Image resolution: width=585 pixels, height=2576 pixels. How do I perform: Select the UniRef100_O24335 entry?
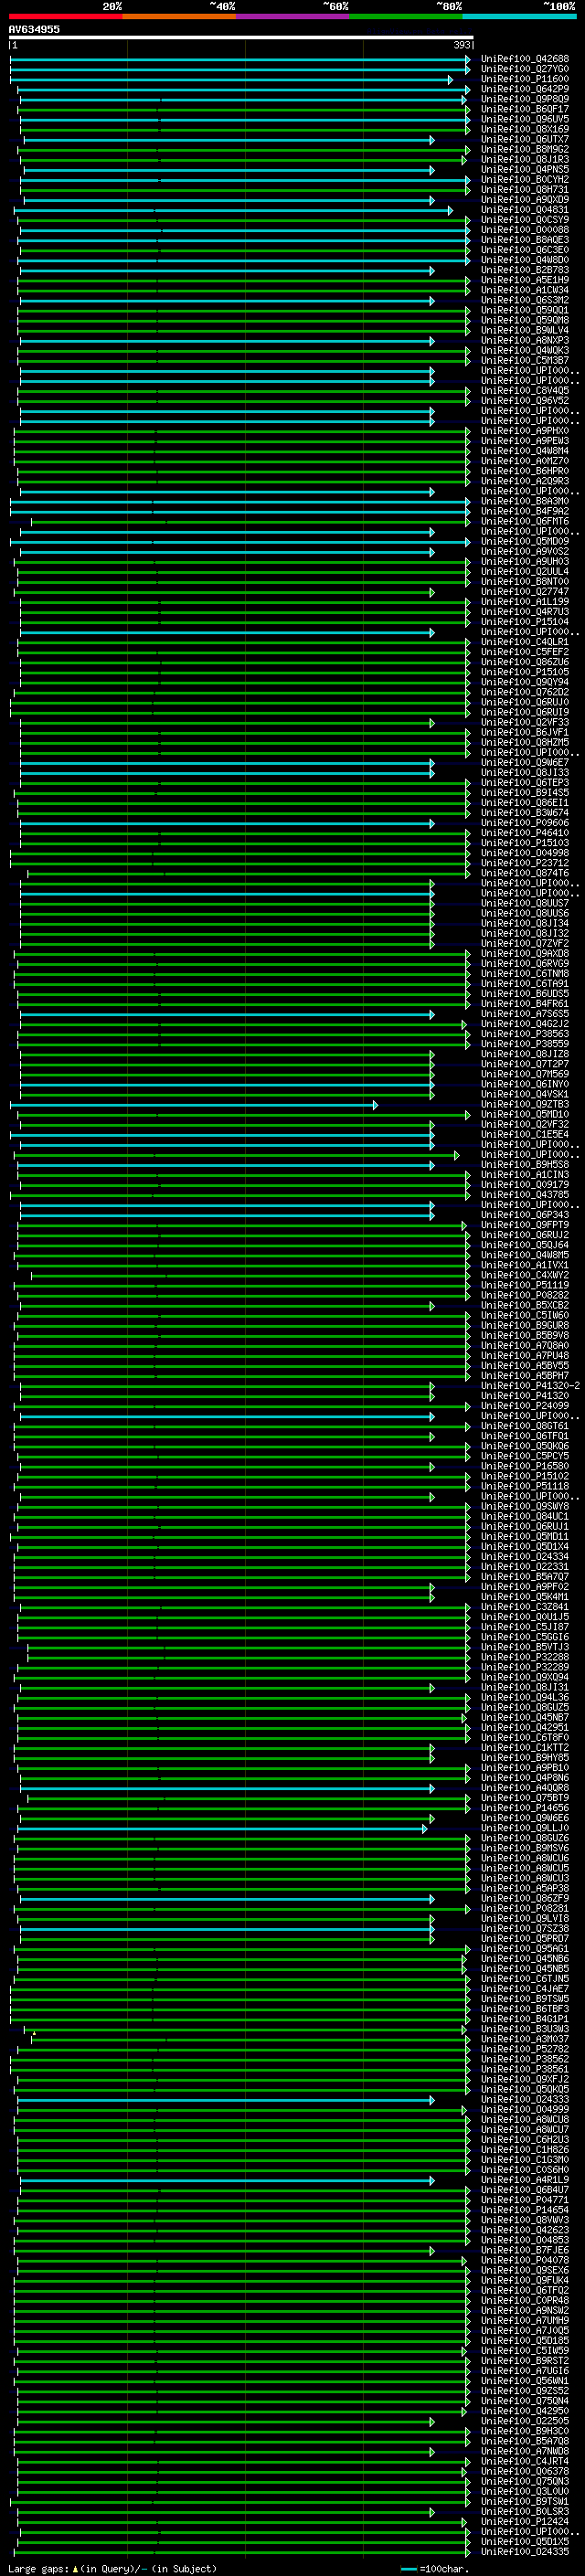[x=525, y=2551]
